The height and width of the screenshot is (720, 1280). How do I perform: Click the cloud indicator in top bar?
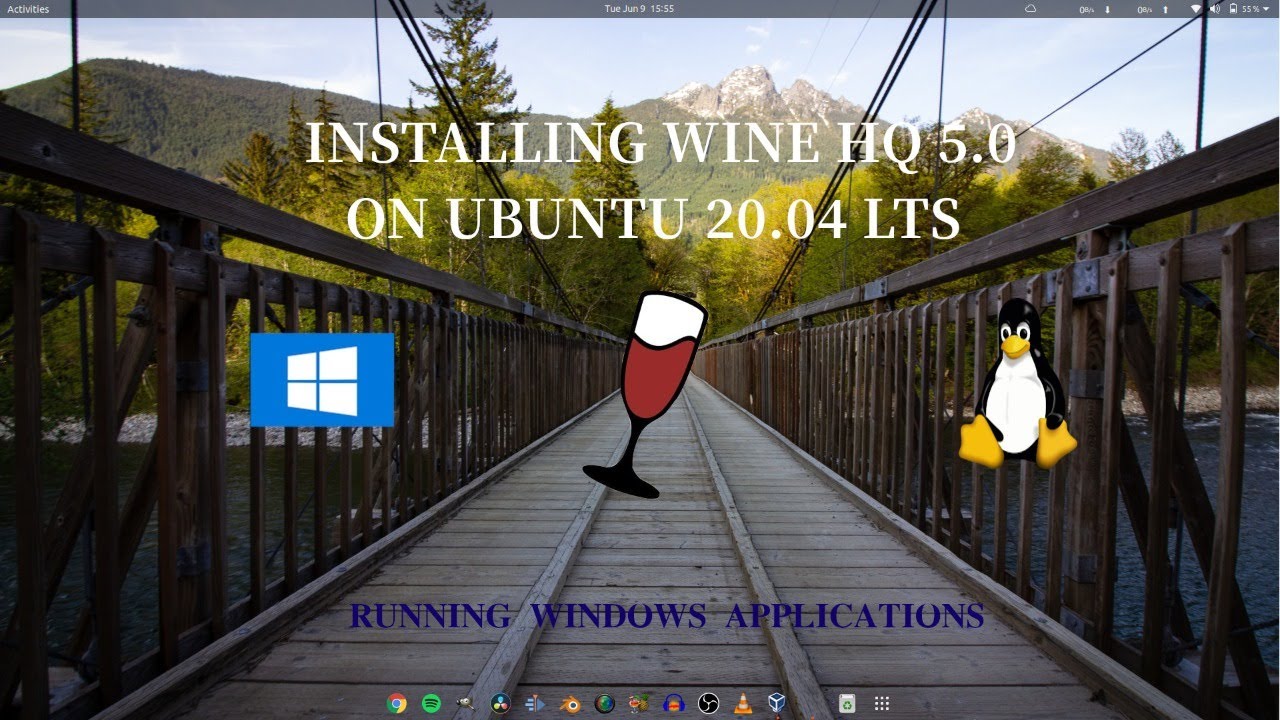[1031, 8]
